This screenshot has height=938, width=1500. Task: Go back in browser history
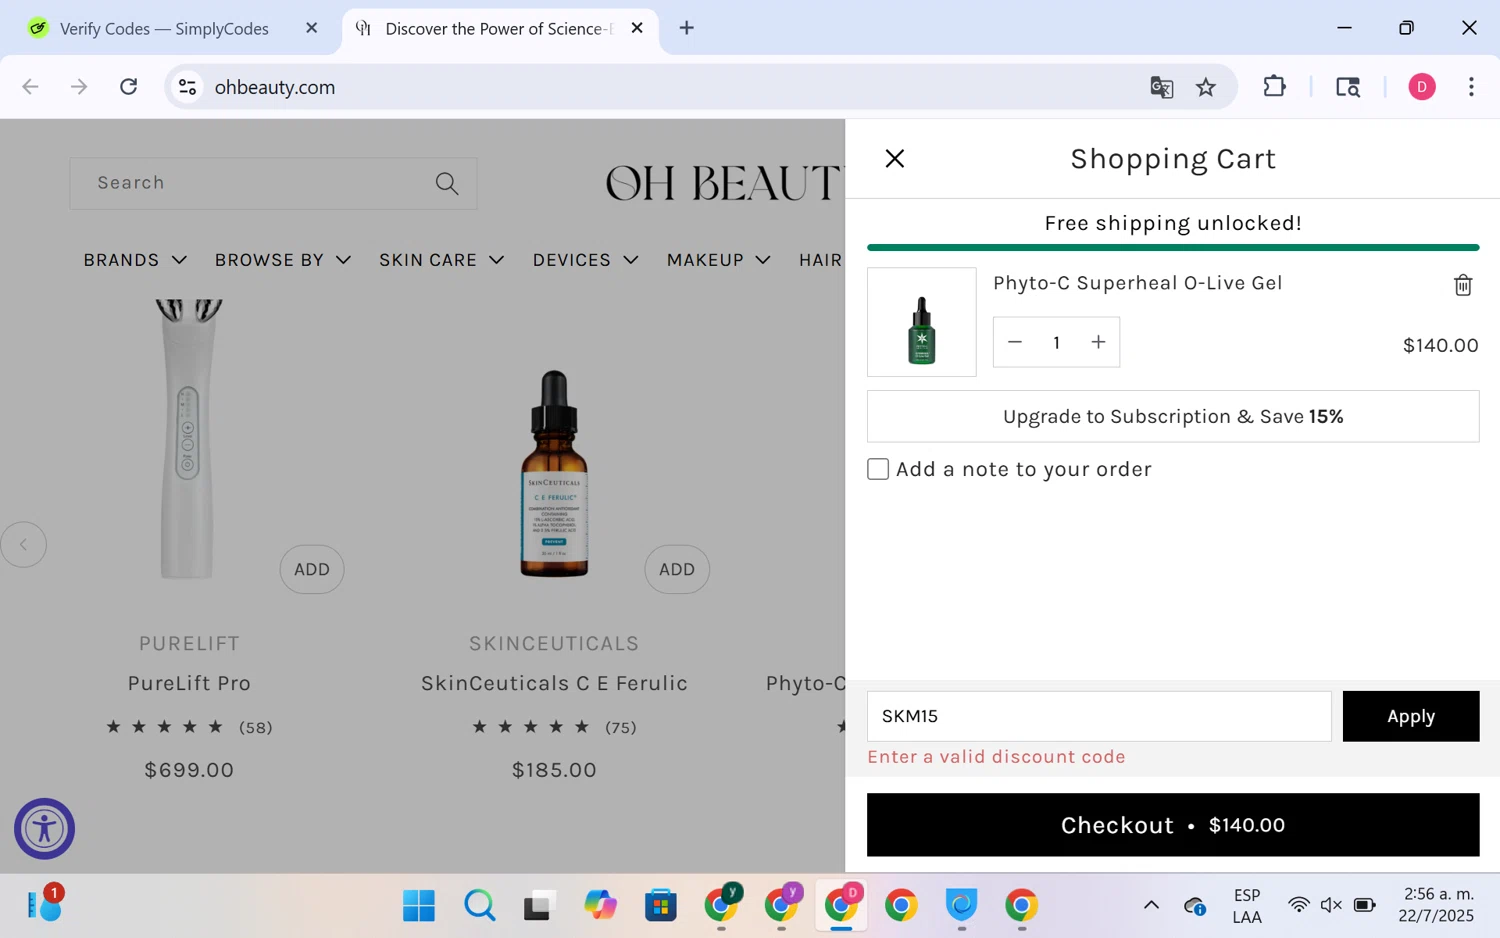[x=30, y=87]
